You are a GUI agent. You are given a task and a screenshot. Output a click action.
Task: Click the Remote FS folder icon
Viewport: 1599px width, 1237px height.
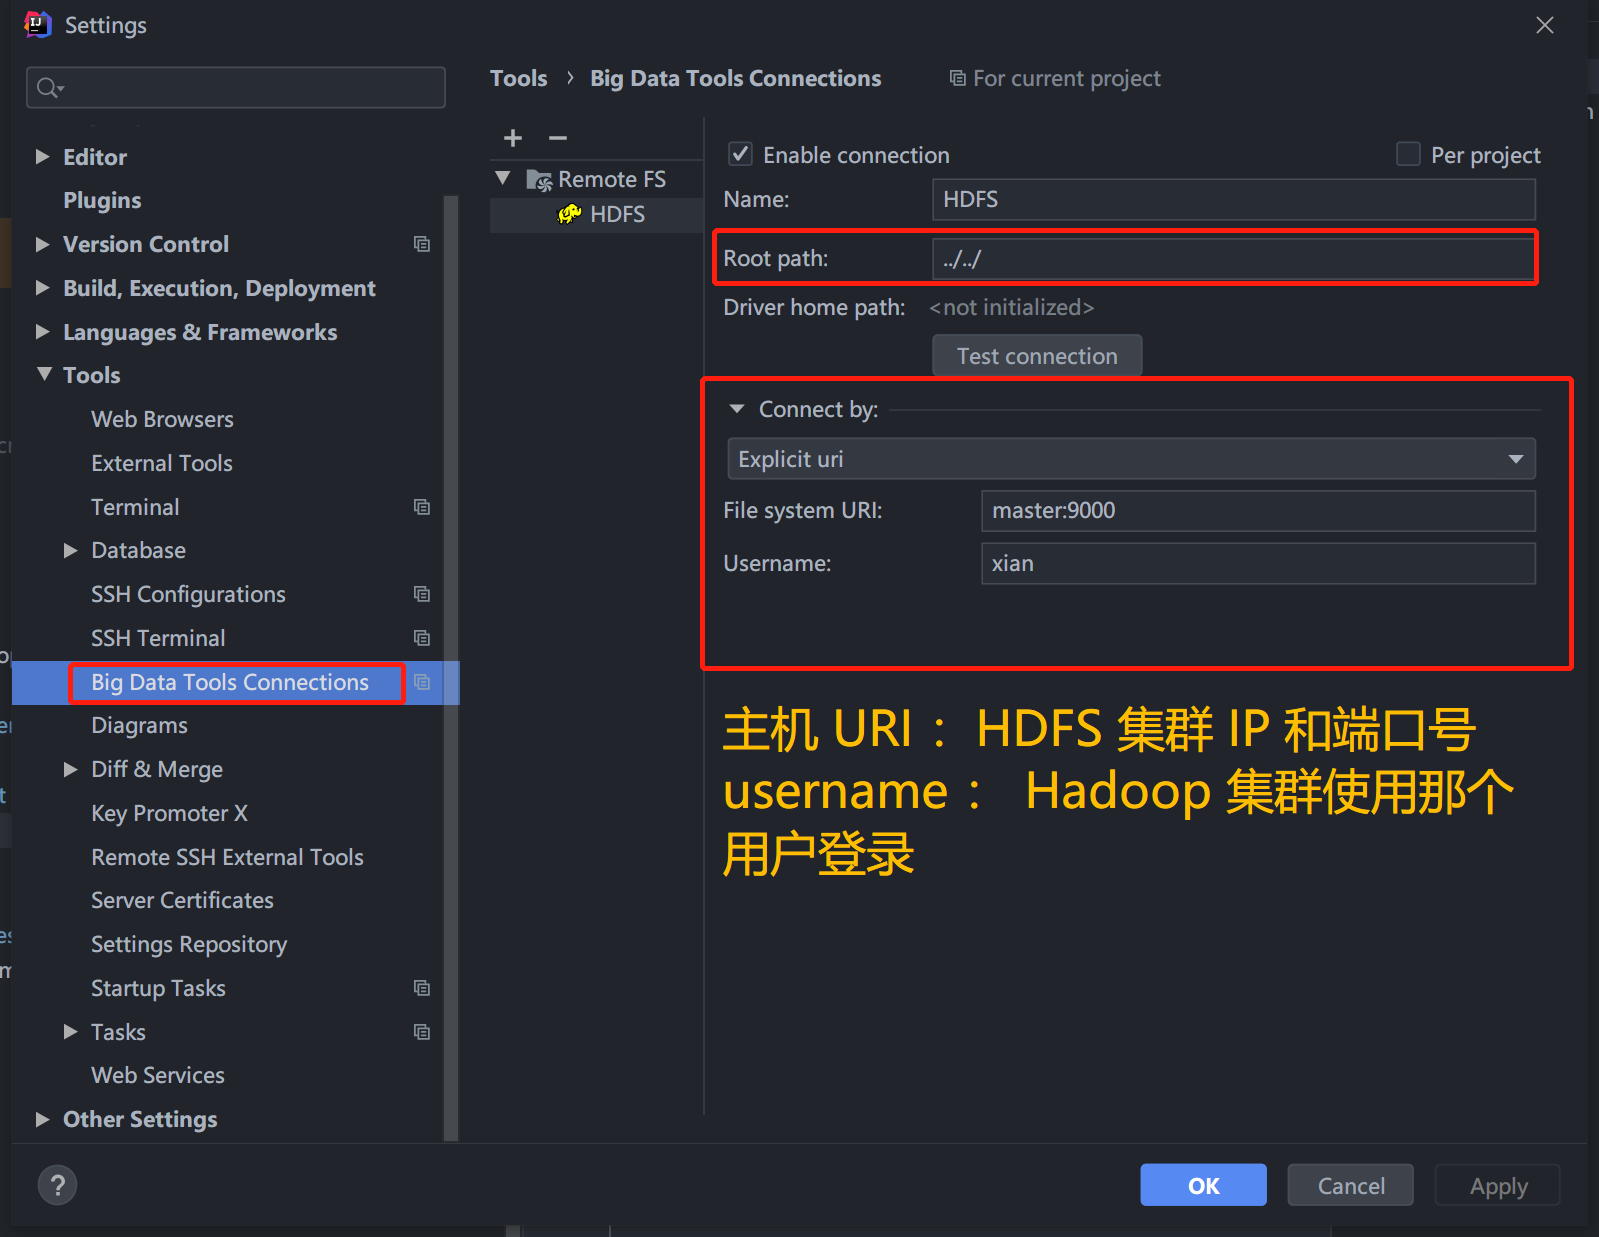point(540,180)
